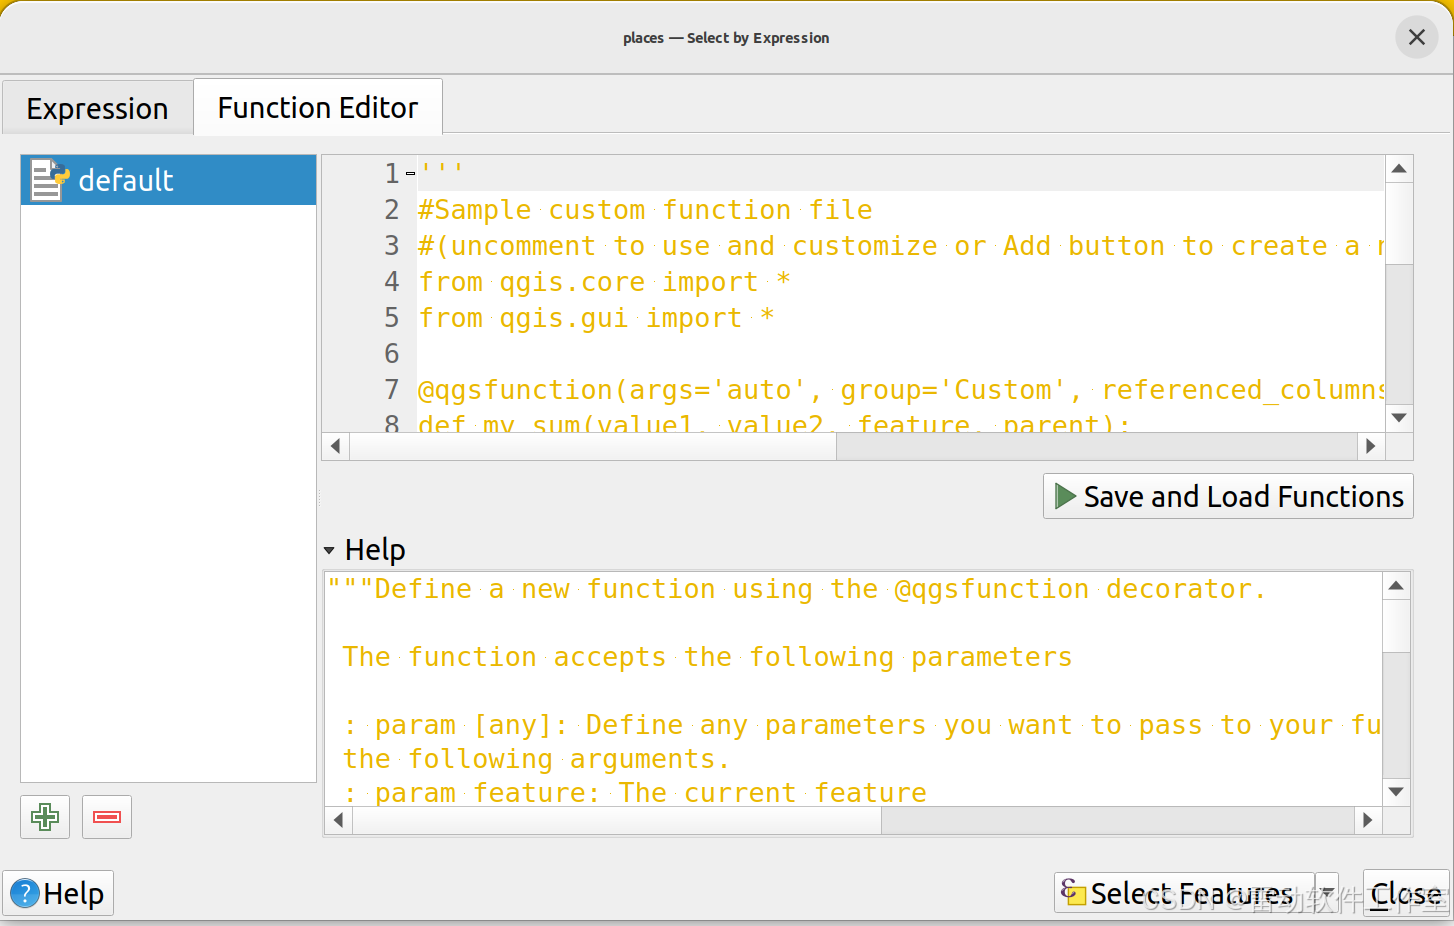Viewport: 1454px width, 926px height.
Task: Click the help panel vertical scrollbar thumb
Action: [1397, 625]
